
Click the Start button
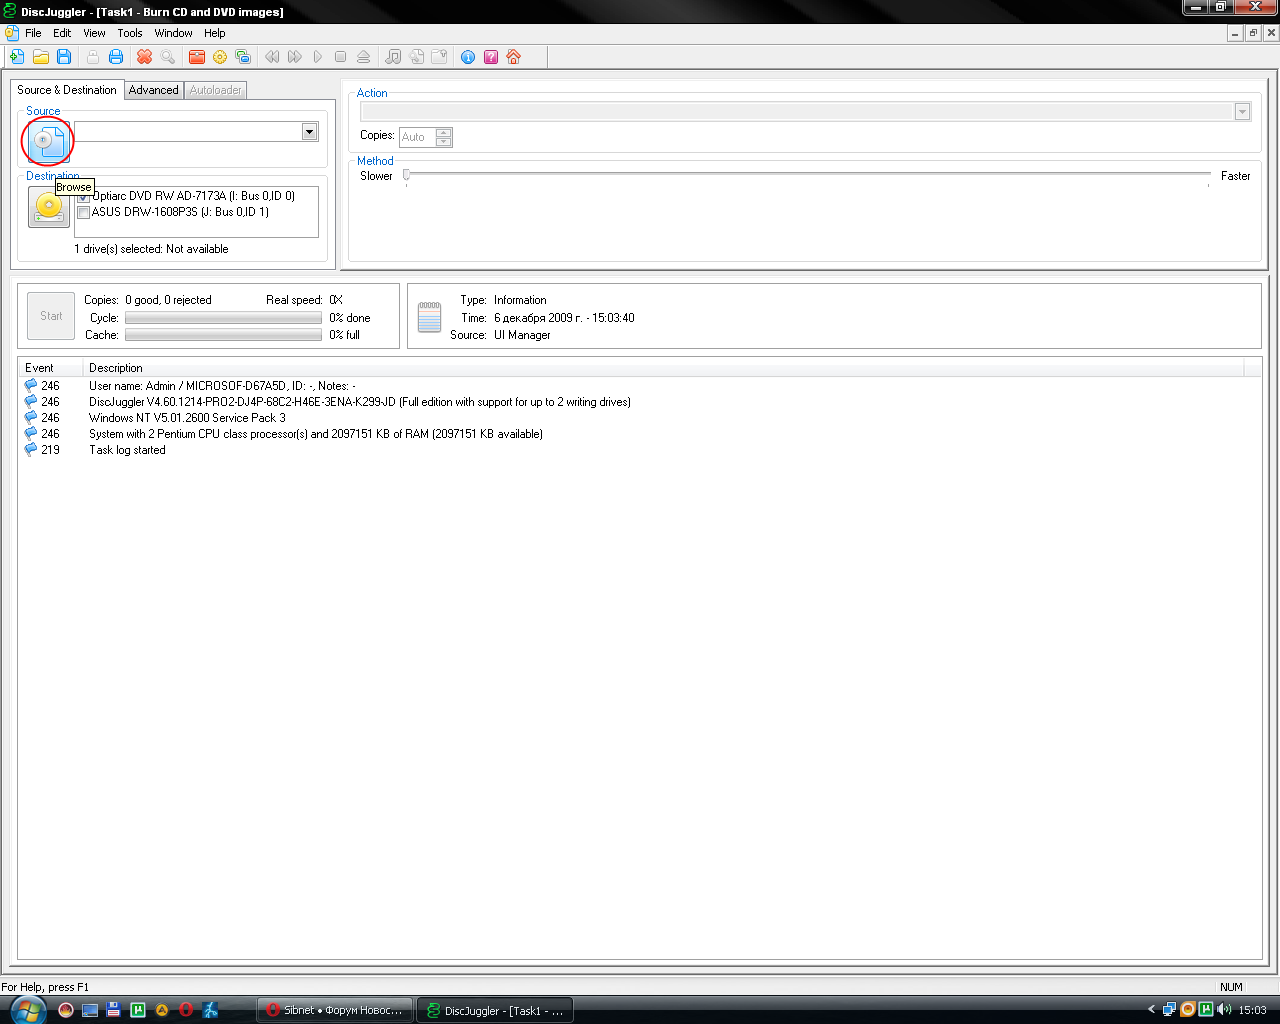pyautogui.click(x=51, y=316)
